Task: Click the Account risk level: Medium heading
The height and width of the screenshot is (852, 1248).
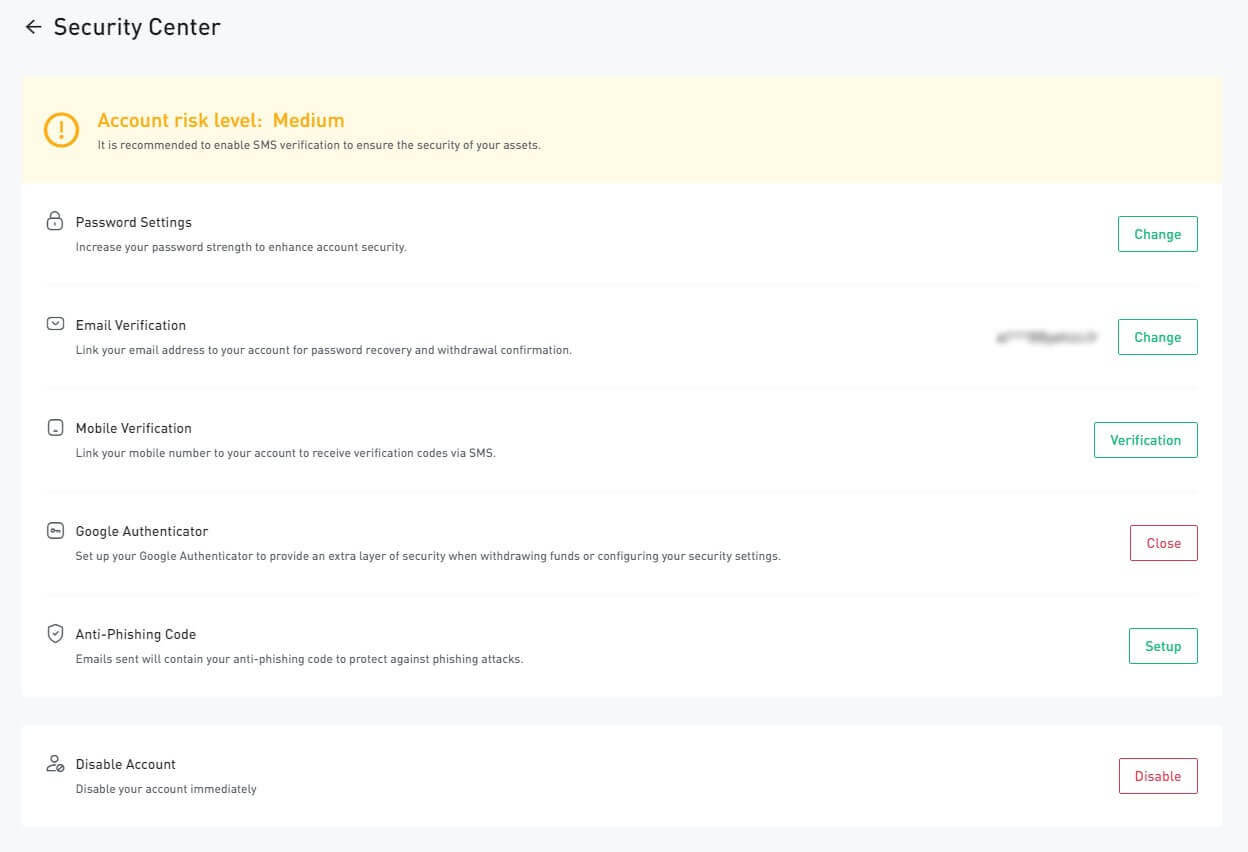Action: pyautogui.click(x=220, y=120)
